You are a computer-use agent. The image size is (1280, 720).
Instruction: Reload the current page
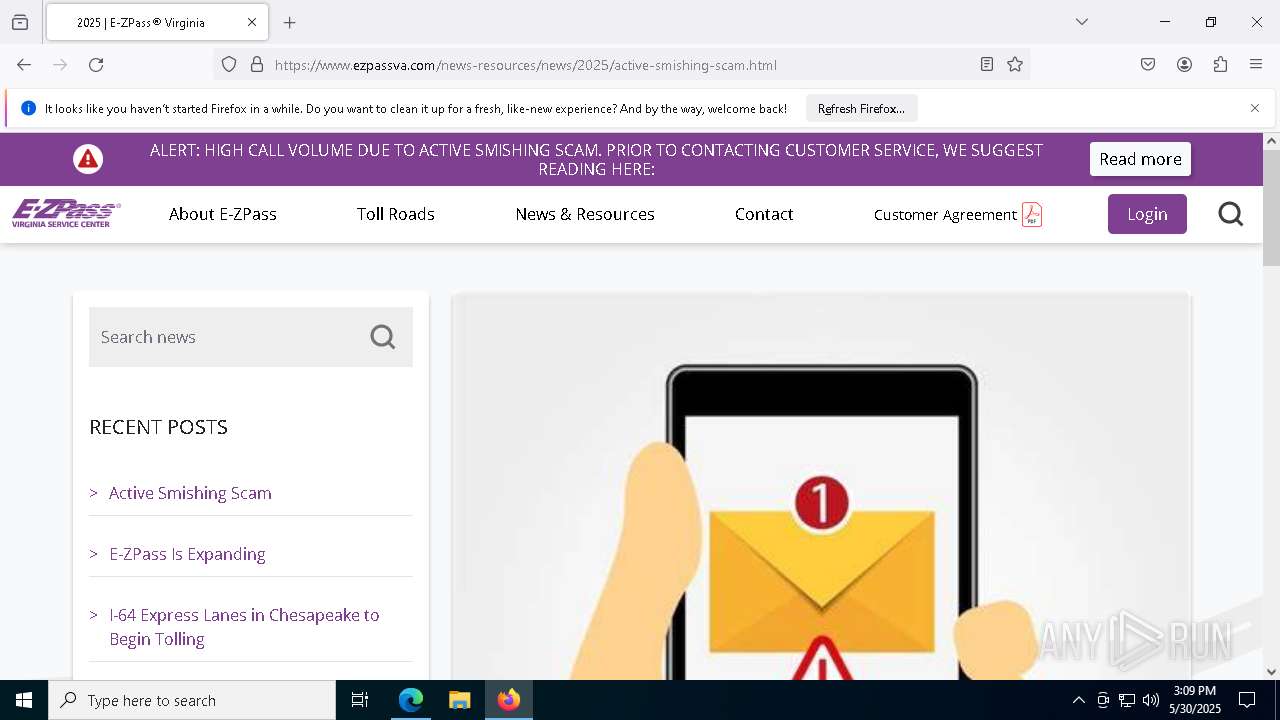pyautogui.click(x=96, y=65)
